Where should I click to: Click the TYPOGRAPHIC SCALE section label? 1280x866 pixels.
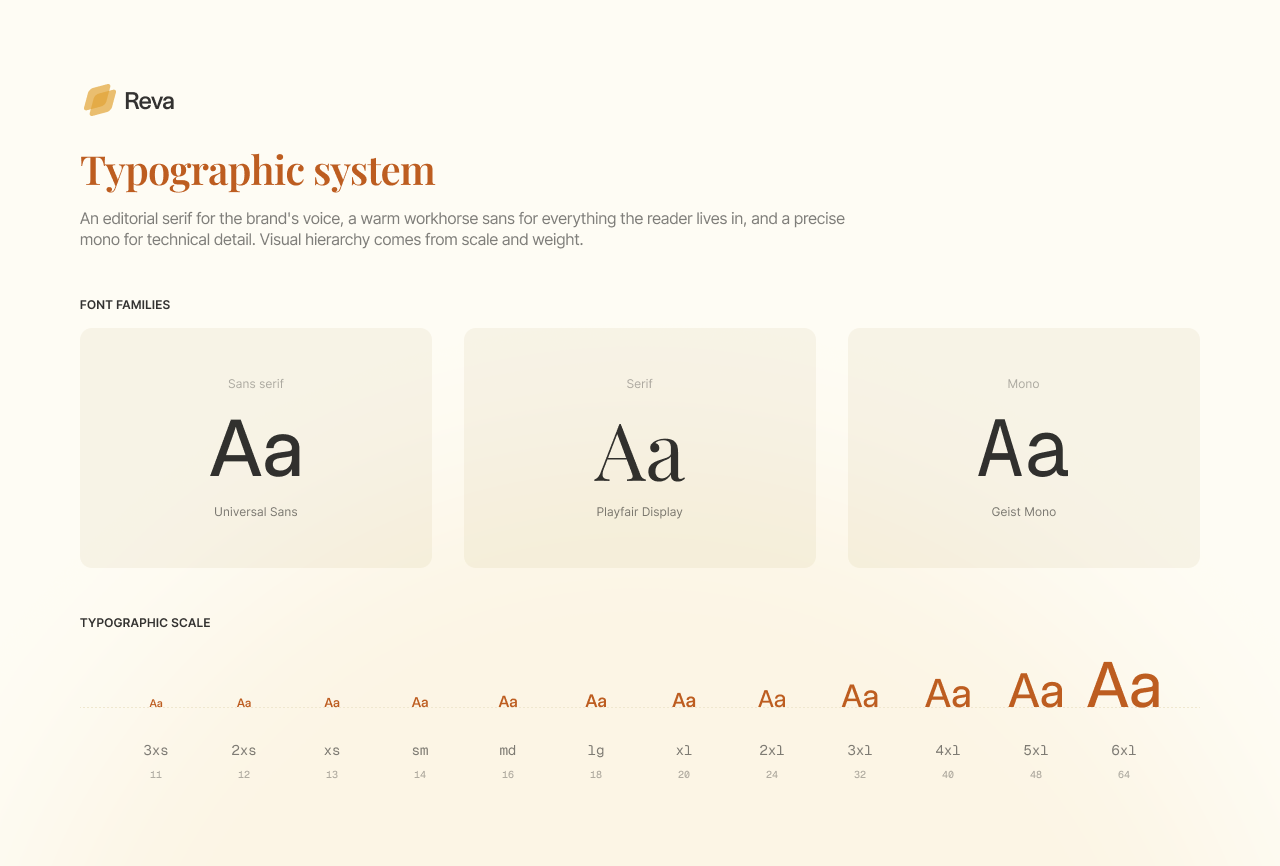[x=145, y=623]
